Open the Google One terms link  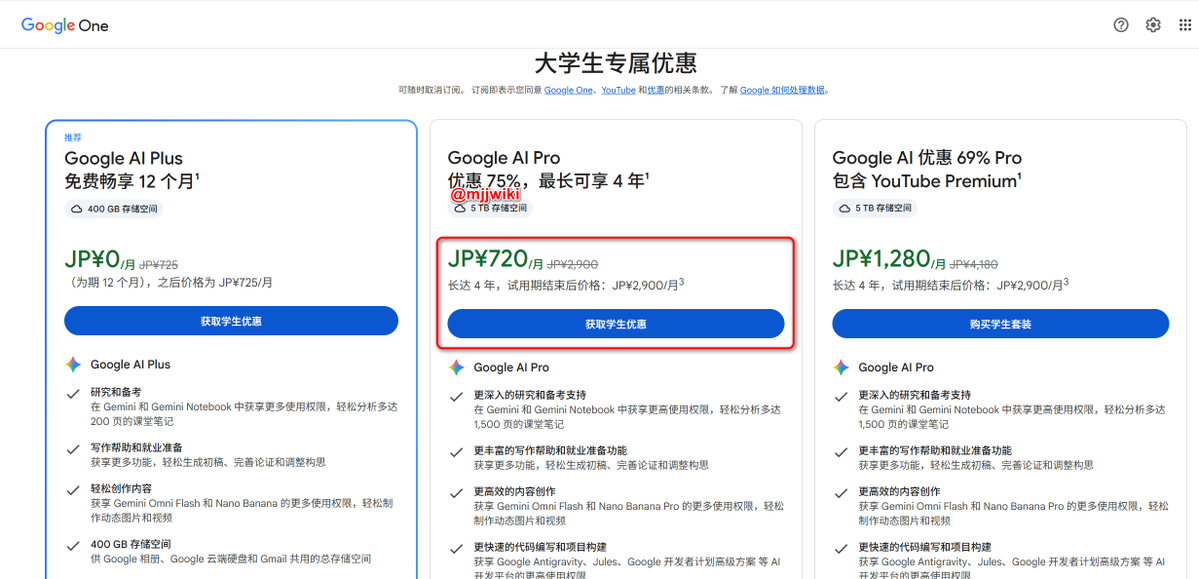click(x=569, y=90)
